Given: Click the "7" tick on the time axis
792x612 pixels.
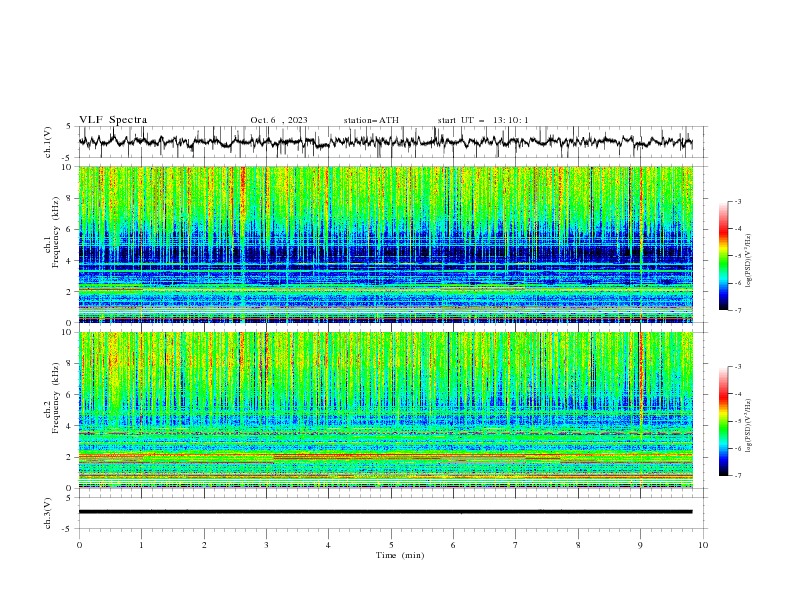Looking at the screenshot, I should point(516,545).
